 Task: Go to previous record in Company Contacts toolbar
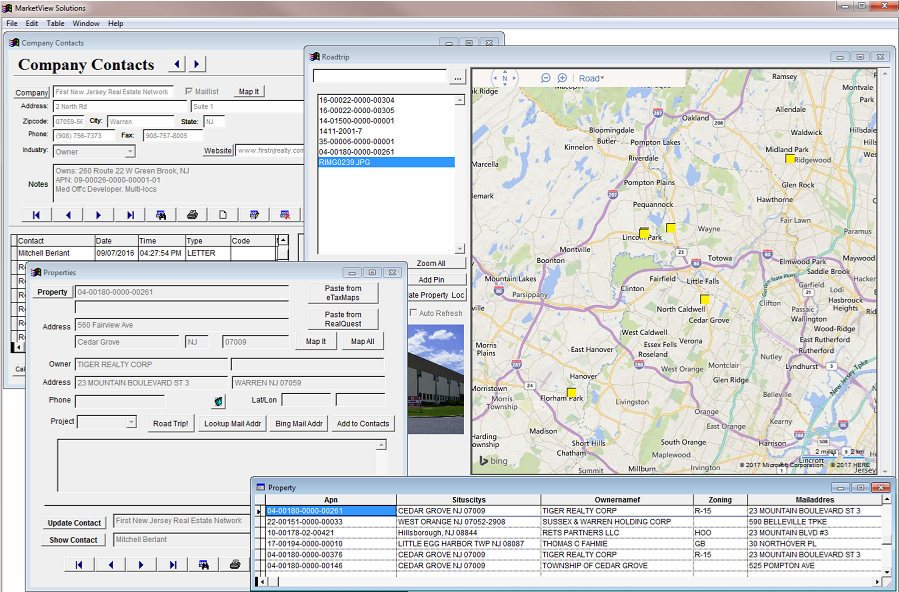click(x=68, y=215)
